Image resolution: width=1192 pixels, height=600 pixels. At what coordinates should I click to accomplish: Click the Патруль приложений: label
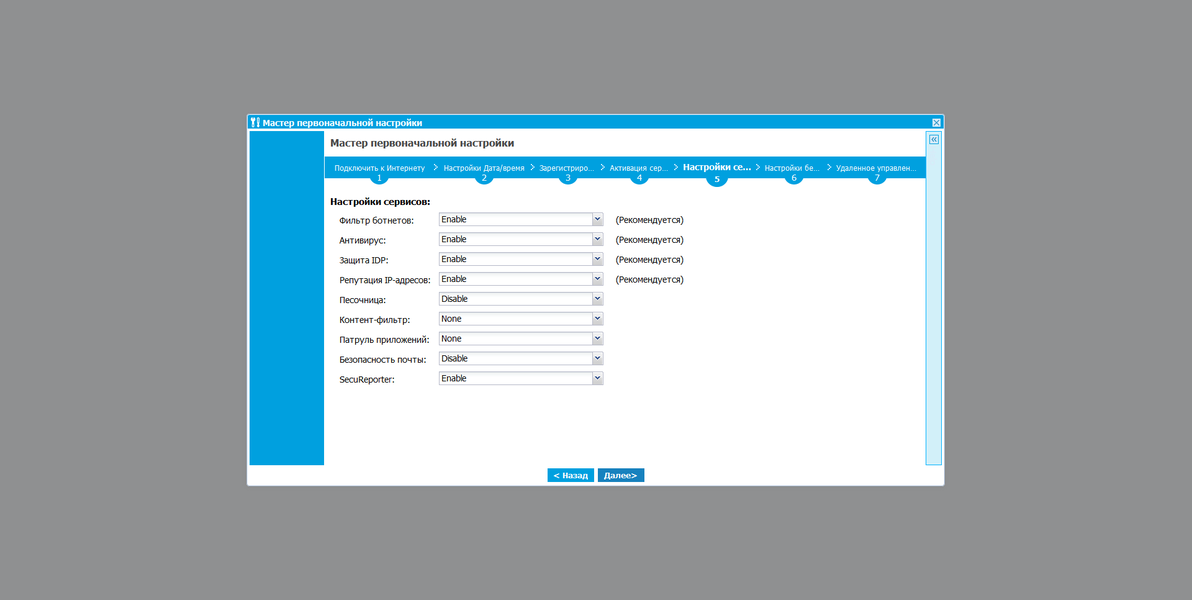385,340
